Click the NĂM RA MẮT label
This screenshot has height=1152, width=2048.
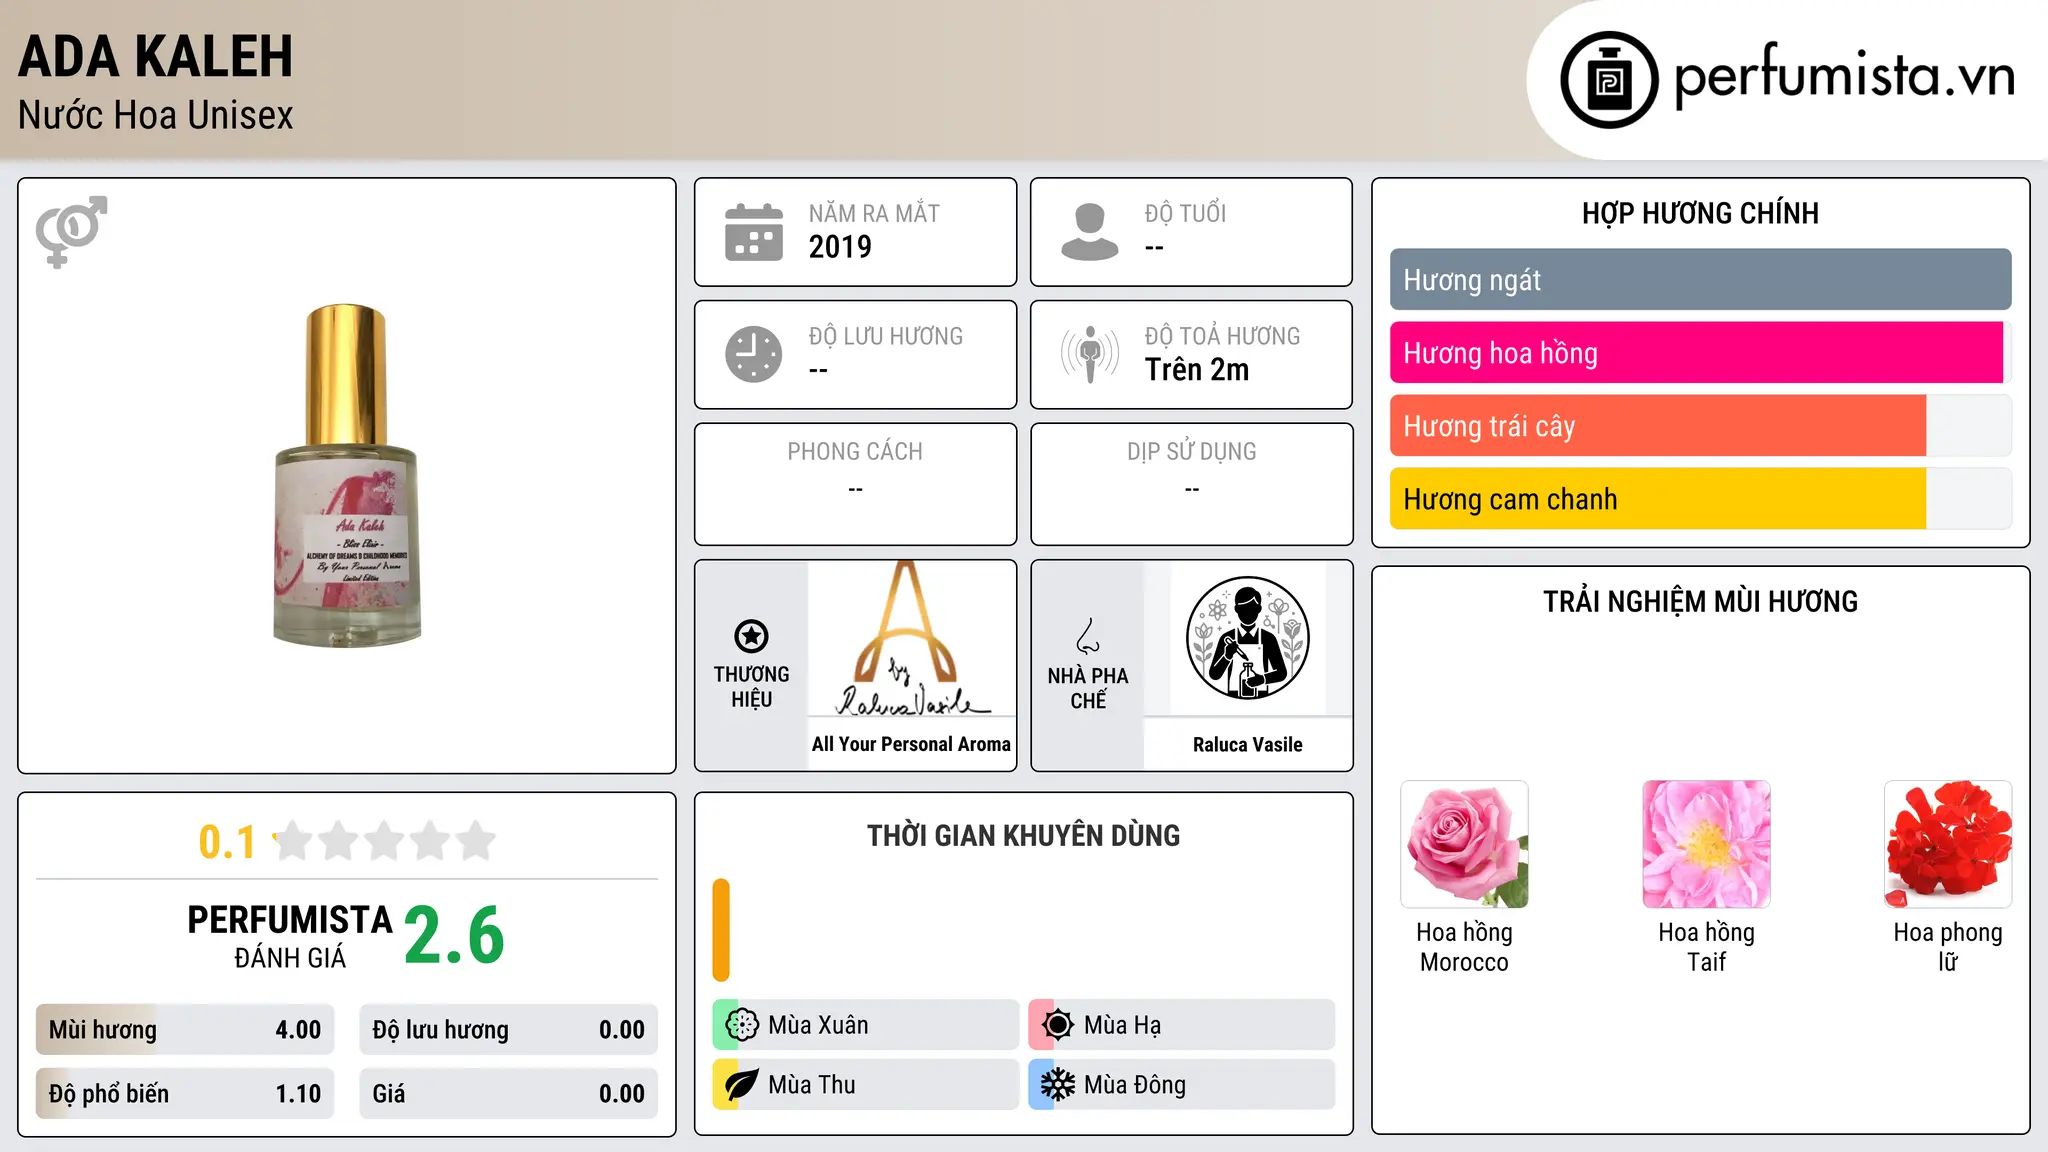(874, 213)
